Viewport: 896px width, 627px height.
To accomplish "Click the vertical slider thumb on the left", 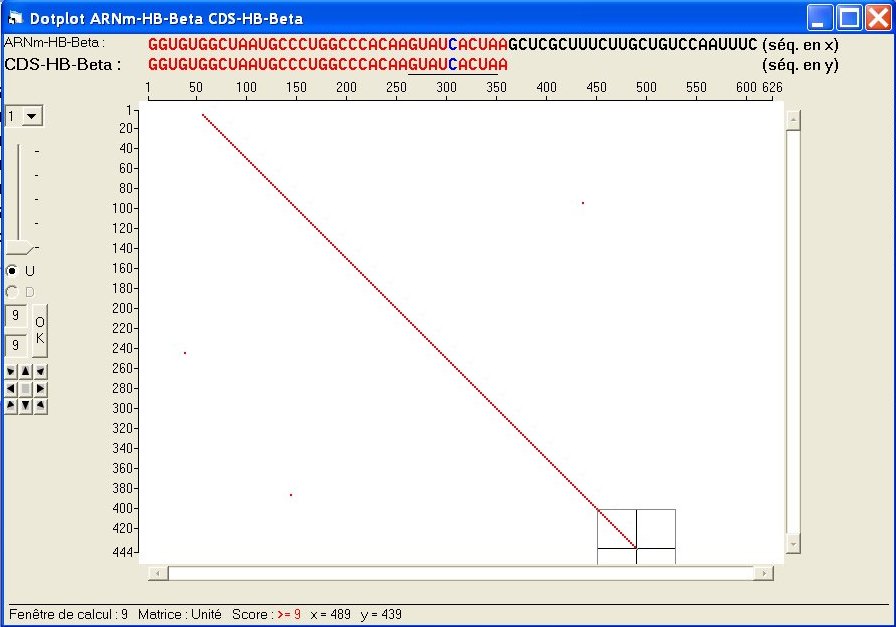I will click(20, 248).
